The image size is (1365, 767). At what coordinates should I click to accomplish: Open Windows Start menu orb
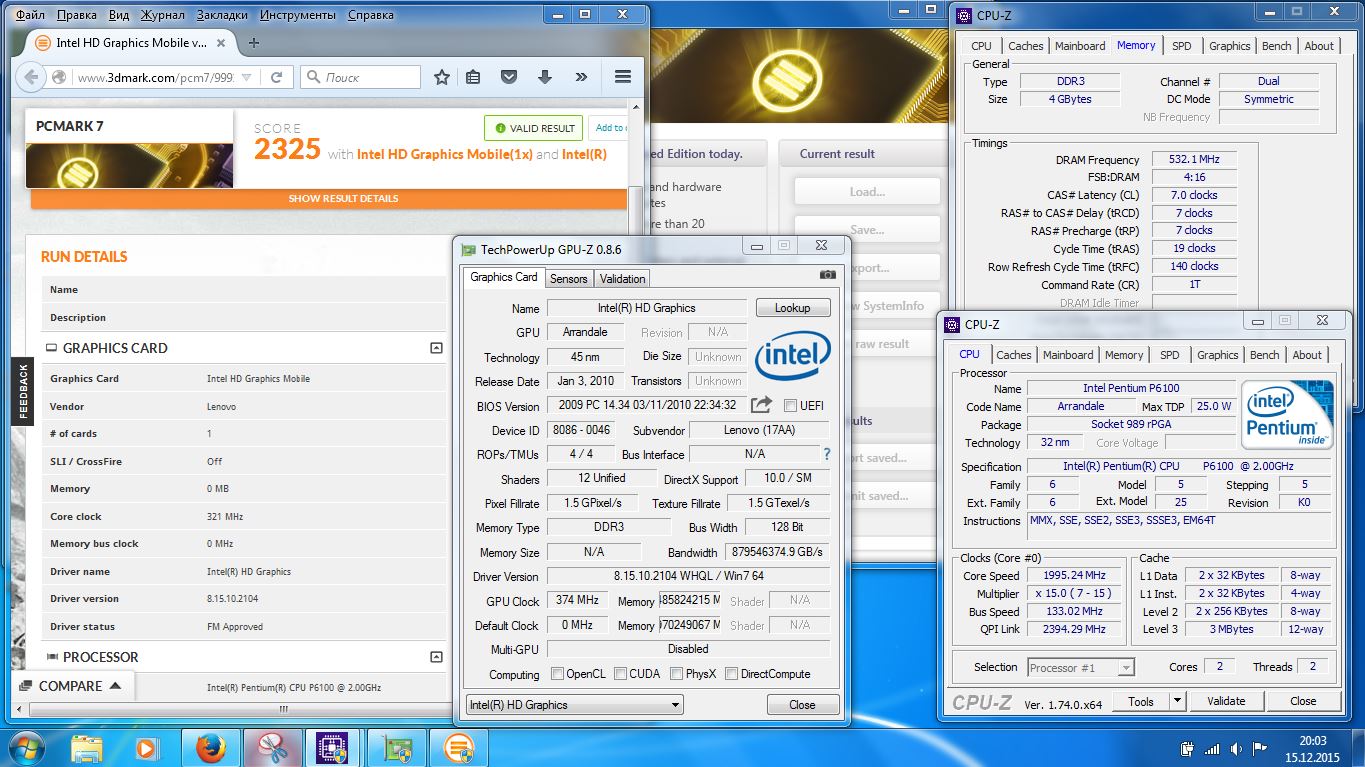[25, 747]
